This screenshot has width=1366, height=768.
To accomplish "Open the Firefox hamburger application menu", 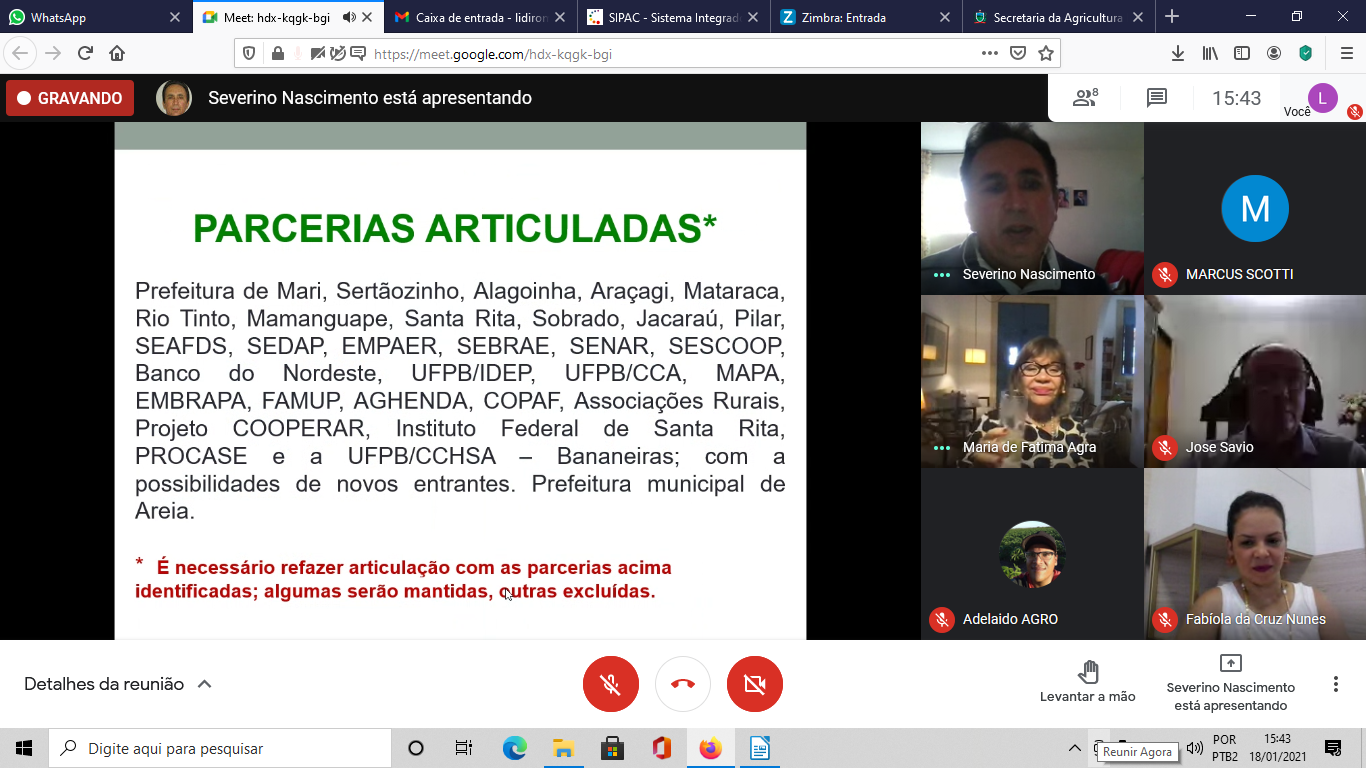I will pyautogui.click(x=1346, y=54).
